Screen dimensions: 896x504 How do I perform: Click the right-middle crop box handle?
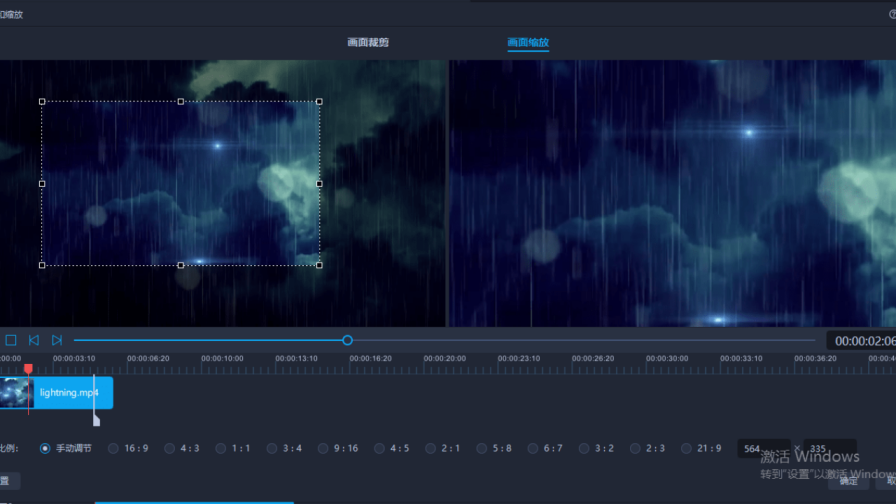click(x=319, y=184)
